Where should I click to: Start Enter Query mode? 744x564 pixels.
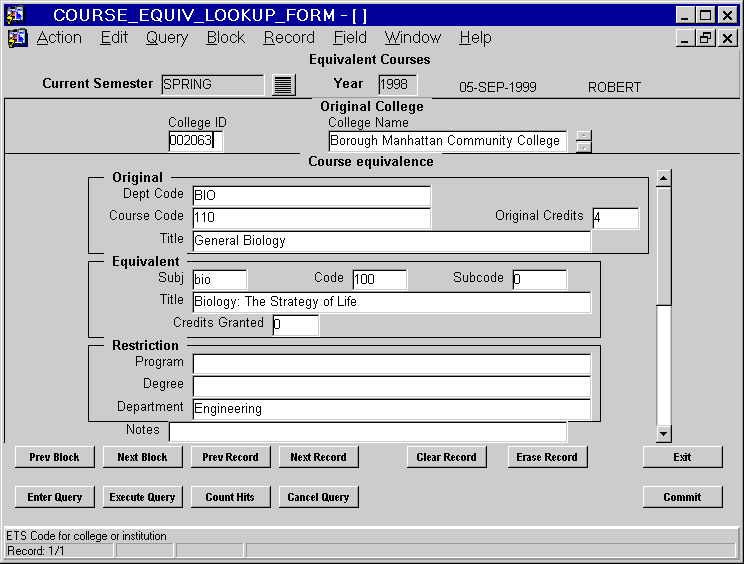tap(55, 497)
